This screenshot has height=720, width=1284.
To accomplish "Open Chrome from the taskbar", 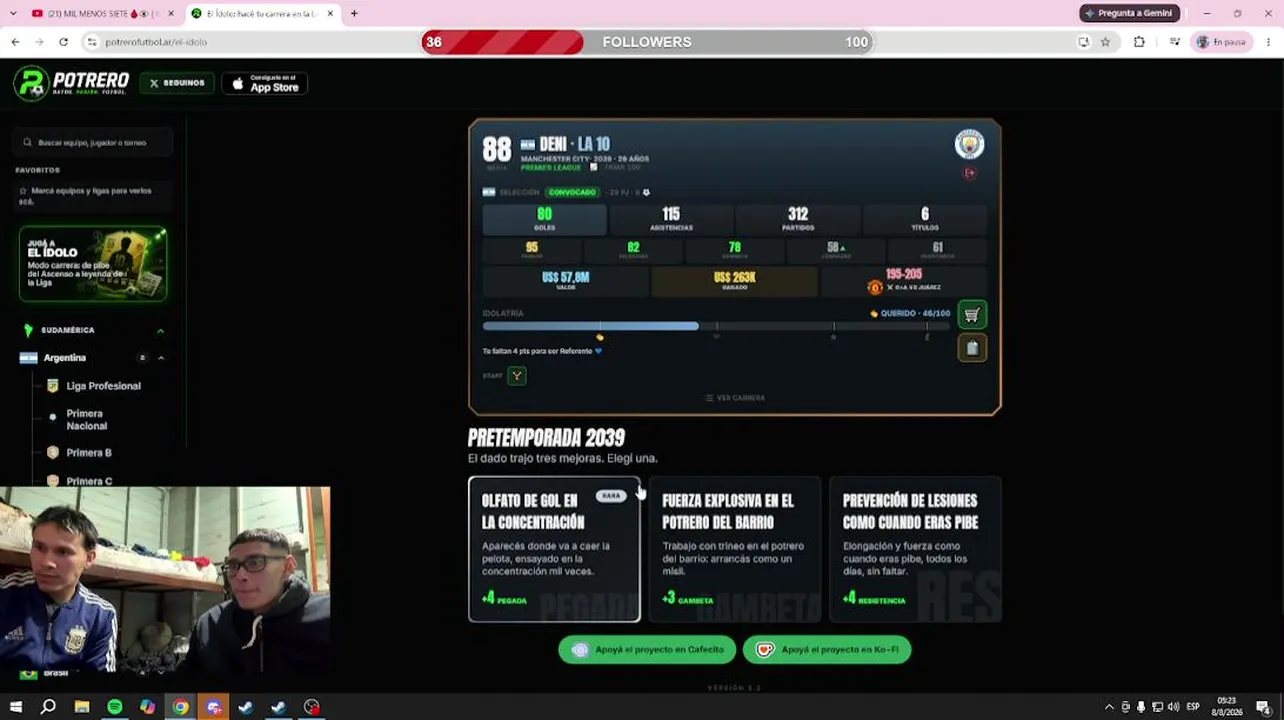I will [x=180, y=707].
